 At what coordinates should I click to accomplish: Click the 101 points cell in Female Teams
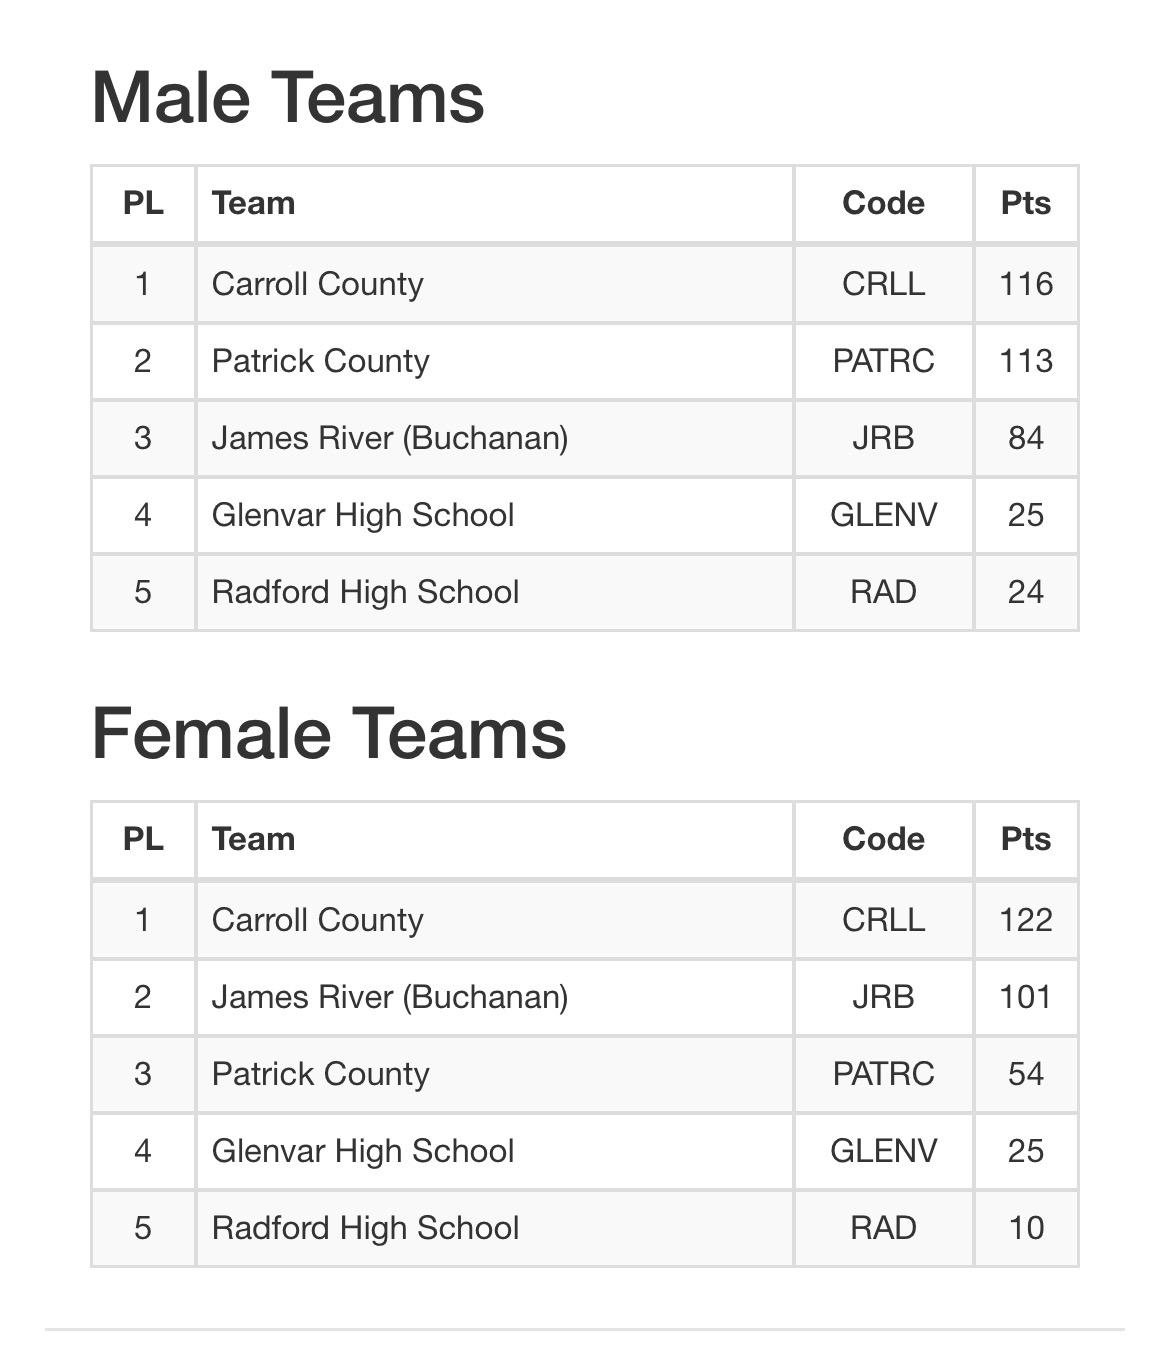(1026, 997)
